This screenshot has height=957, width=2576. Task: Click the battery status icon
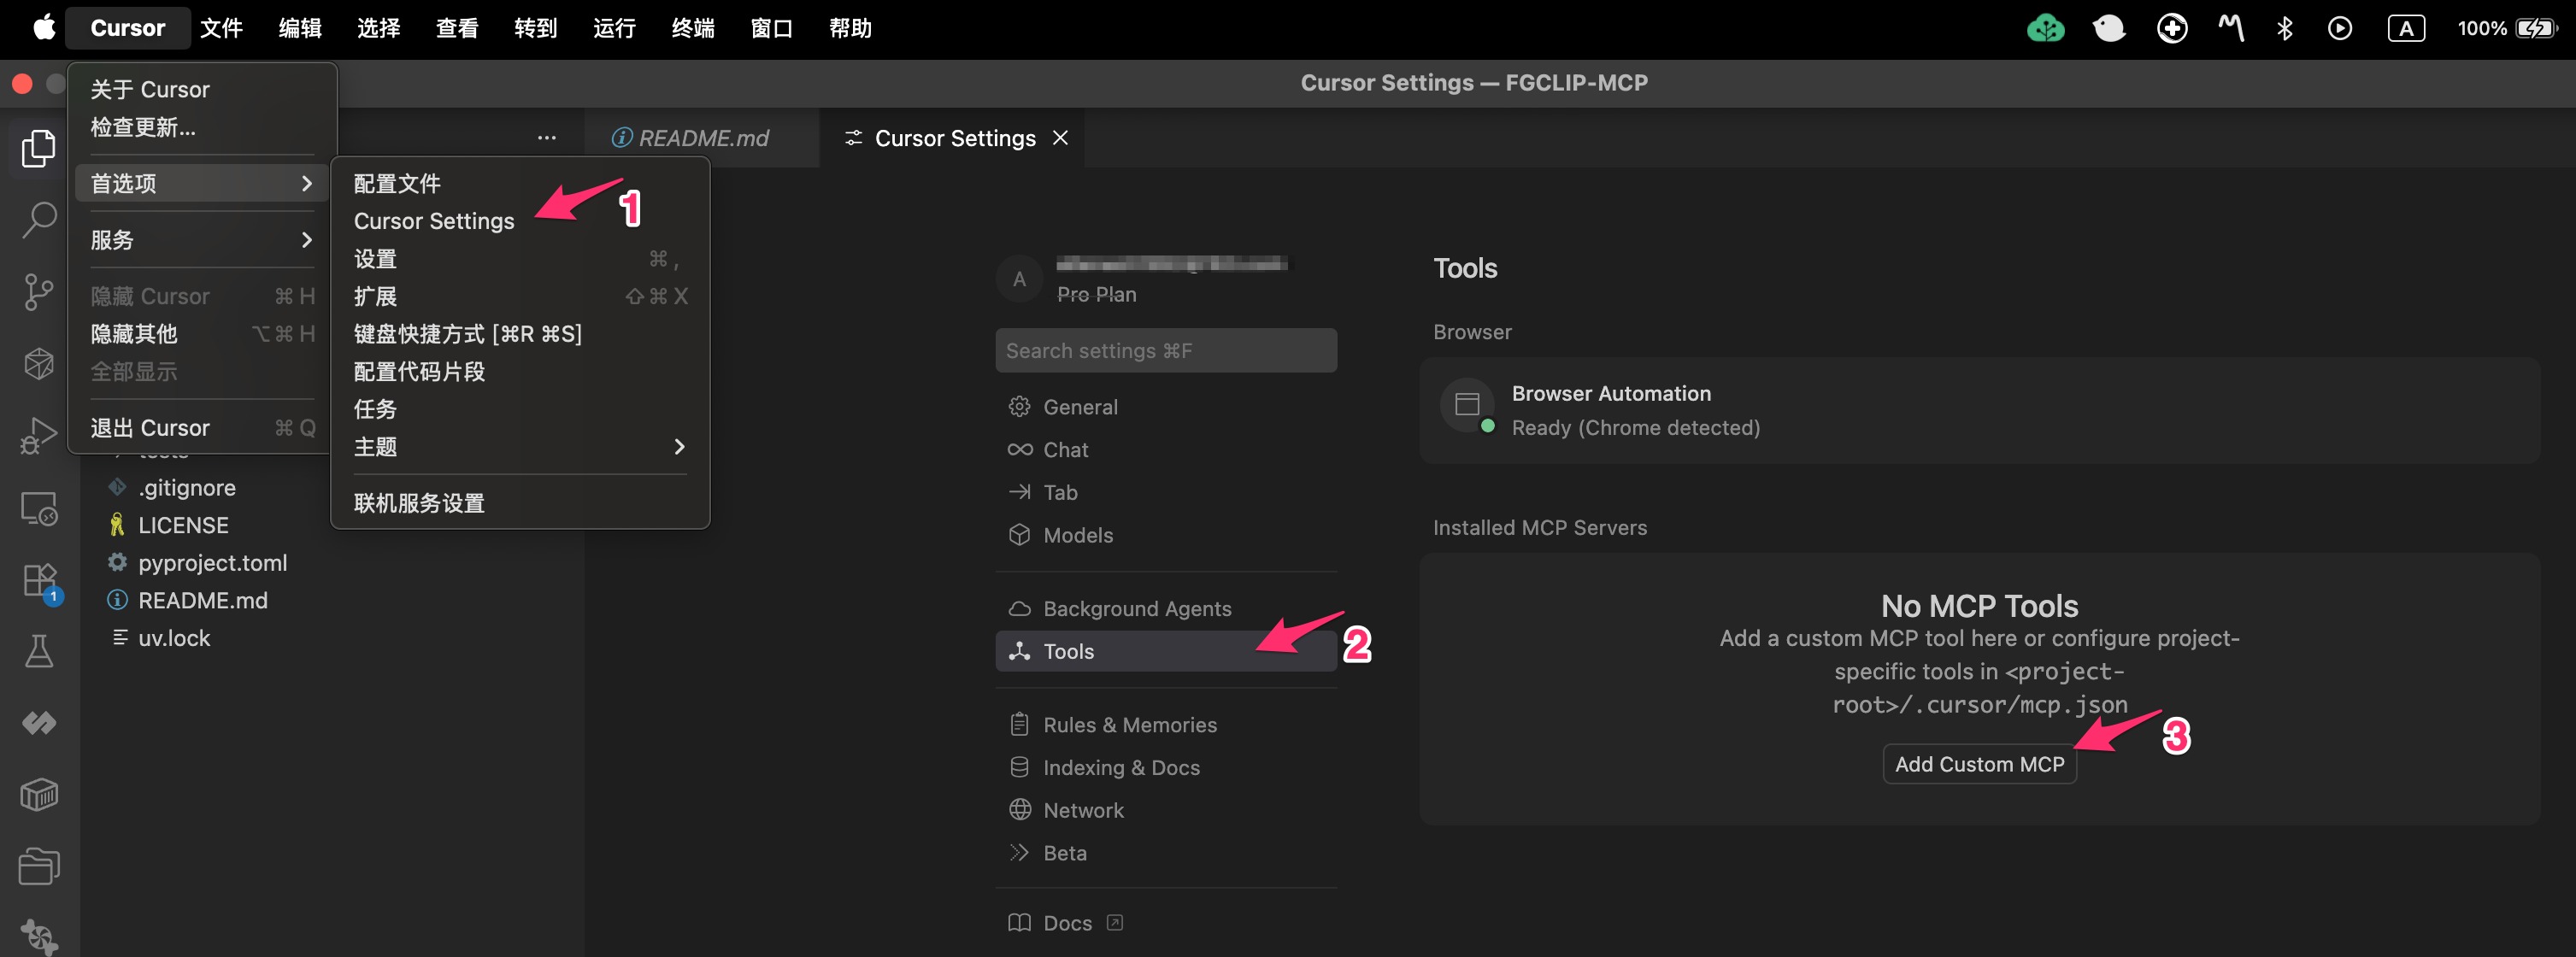click(x=2535, y=28)
